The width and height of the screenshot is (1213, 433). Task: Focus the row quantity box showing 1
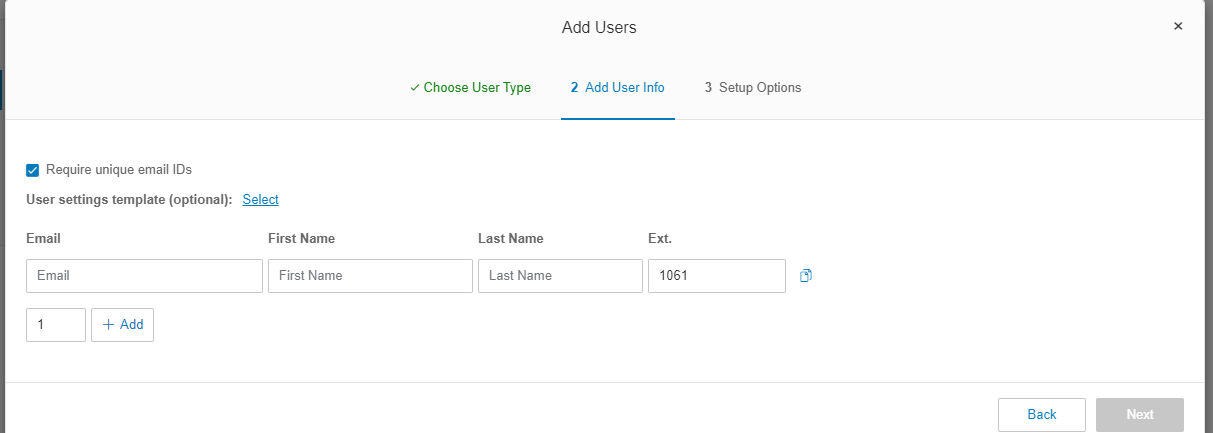(x=56, y=325)
